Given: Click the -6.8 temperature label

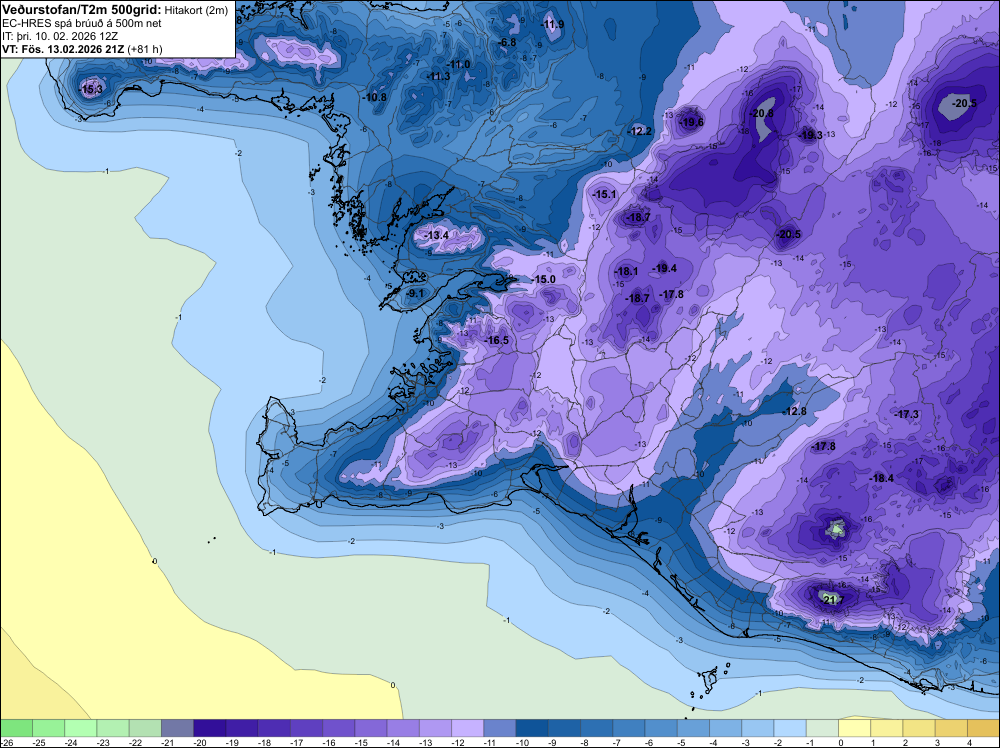Looking at the screenshot, I should [506, 42].
